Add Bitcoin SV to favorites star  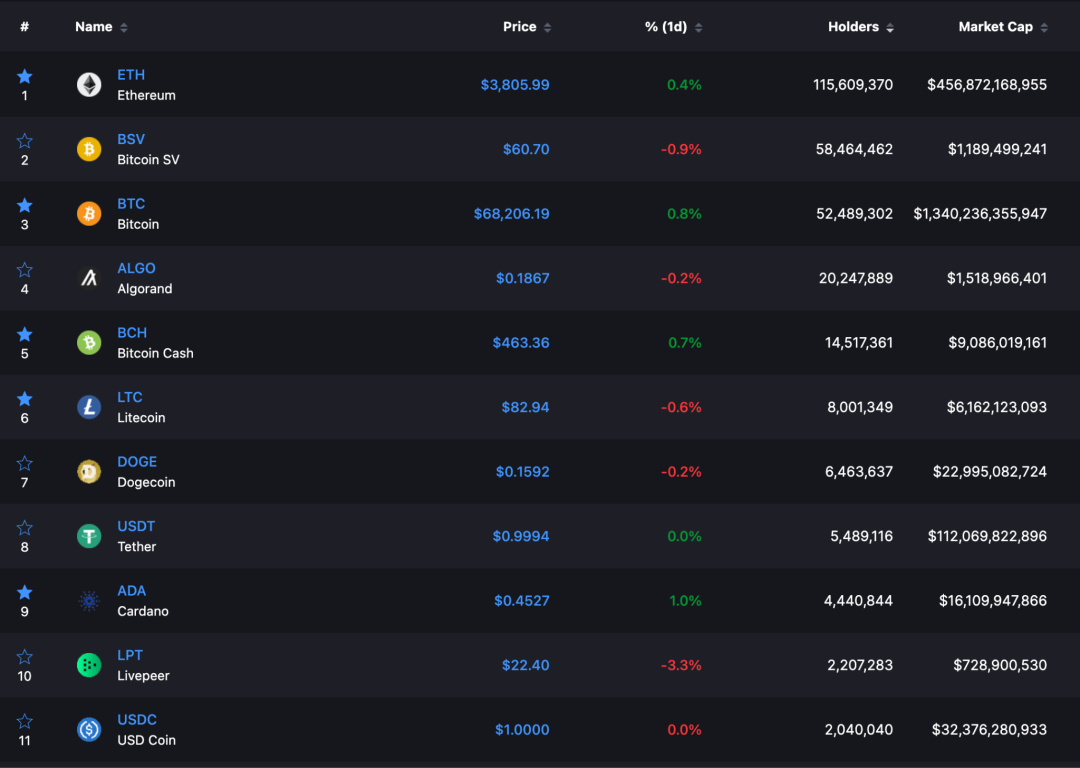[25, 141]
